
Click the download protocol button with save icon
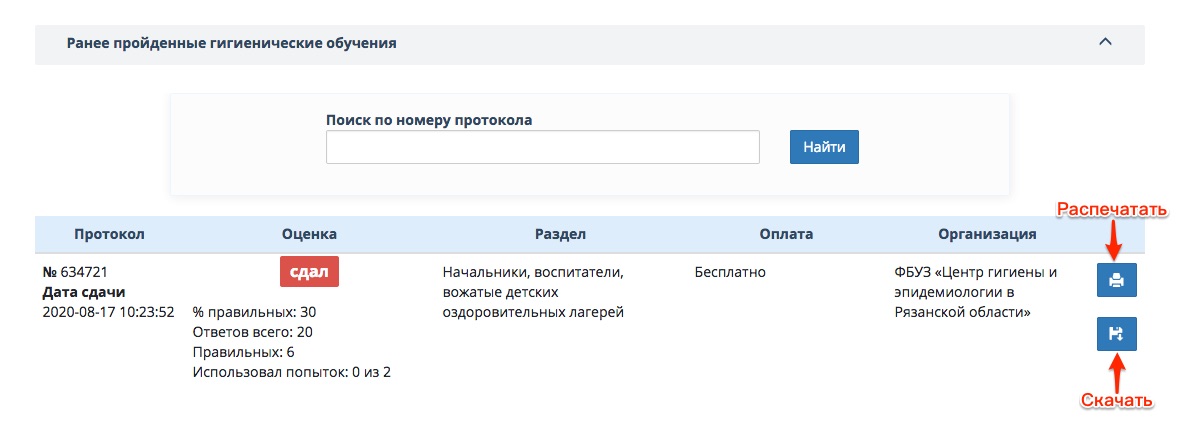[1116, 335]
